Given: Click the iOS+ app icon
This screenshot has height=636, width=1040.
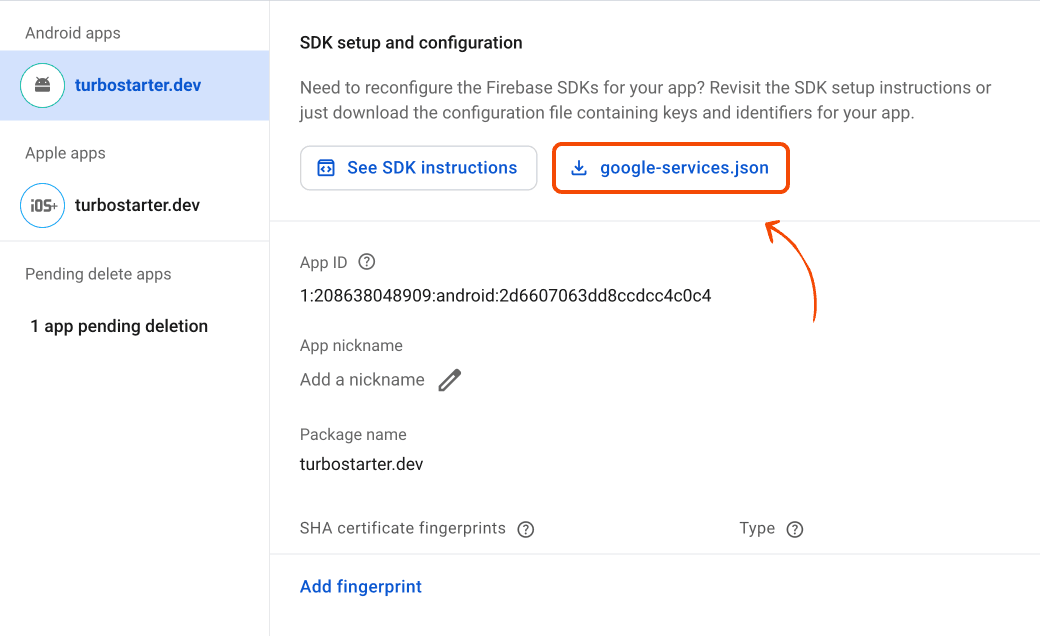Looking at the screenshot, I should click(x=42, y=205).
